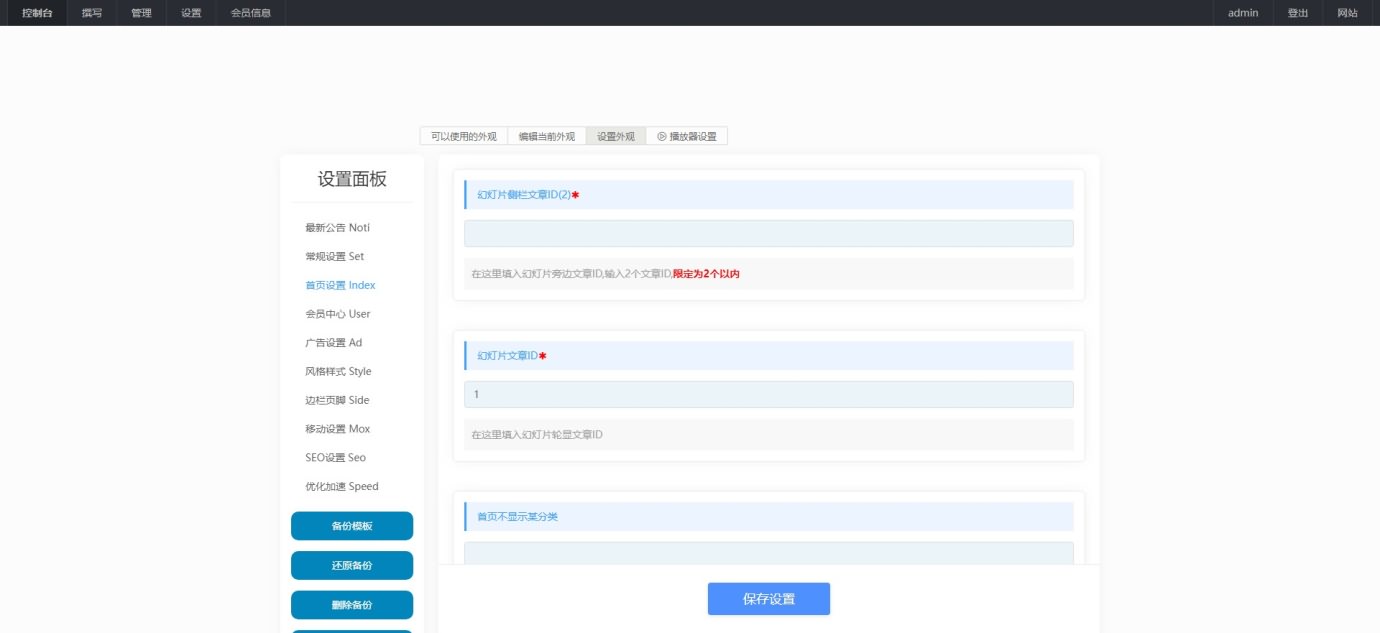Open 边栏页脚 Side section

(338, 401)
